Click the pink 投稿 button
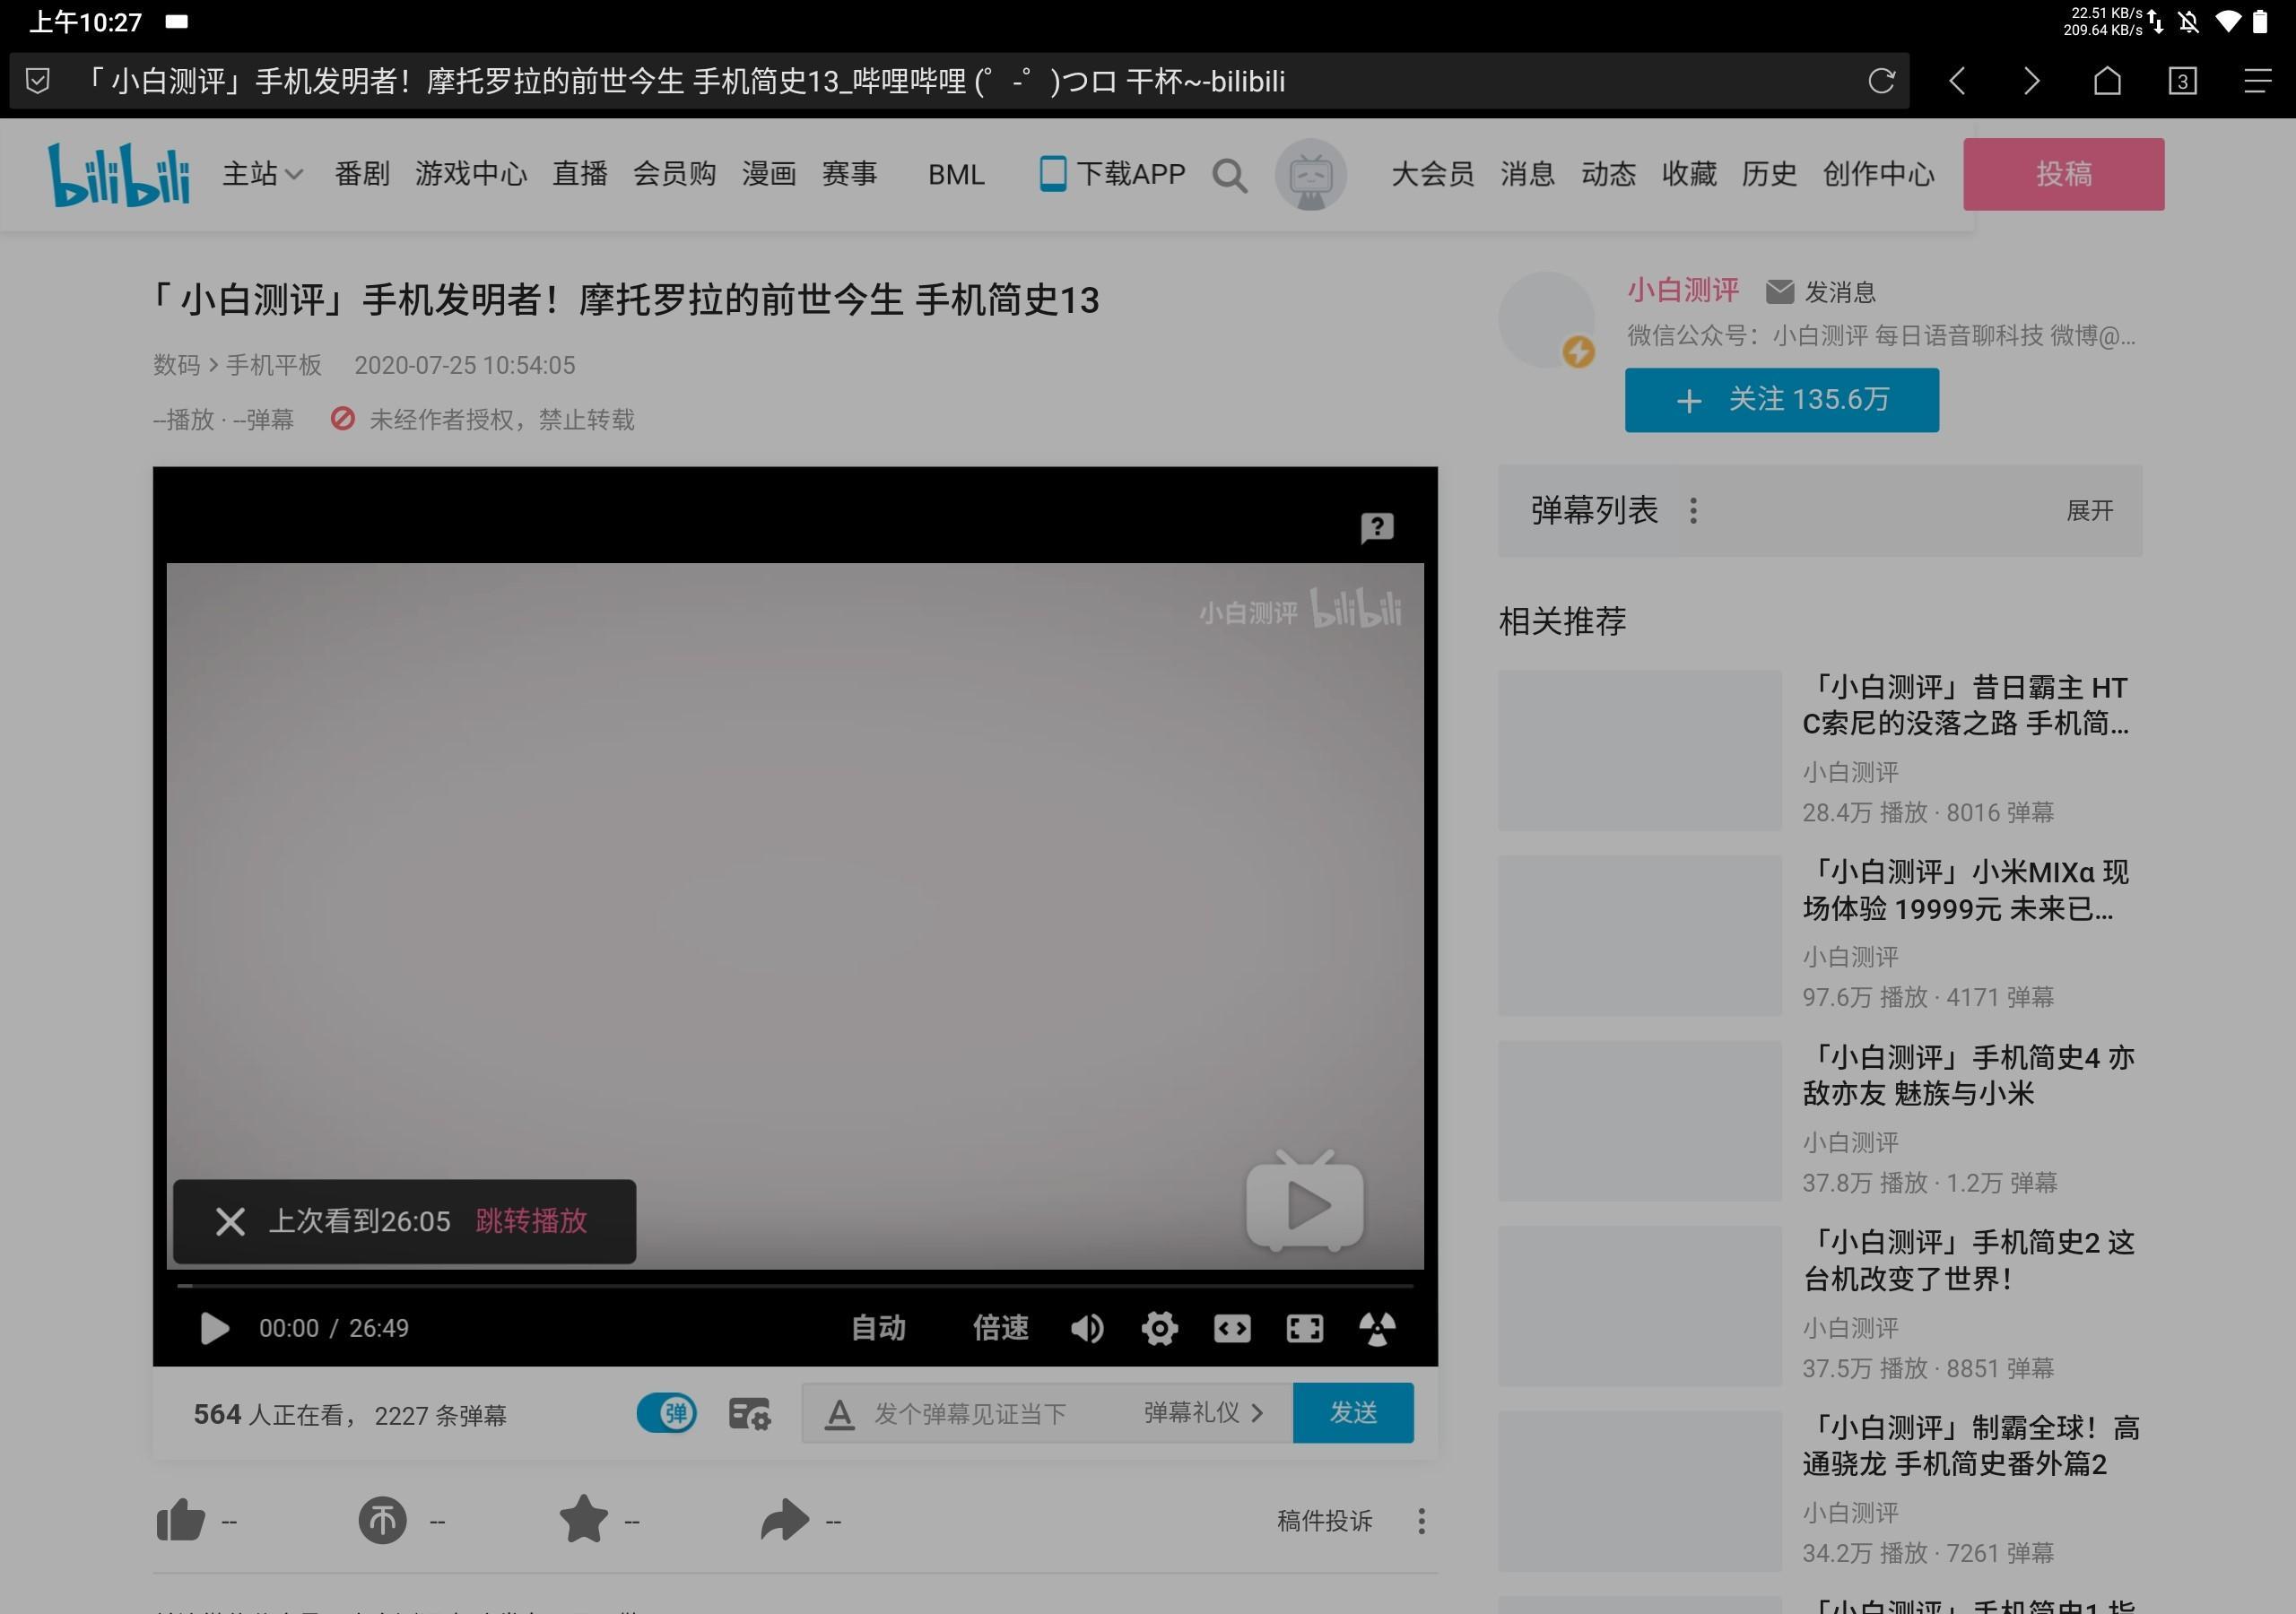2296x1614 pixels. click(2063, 174)
